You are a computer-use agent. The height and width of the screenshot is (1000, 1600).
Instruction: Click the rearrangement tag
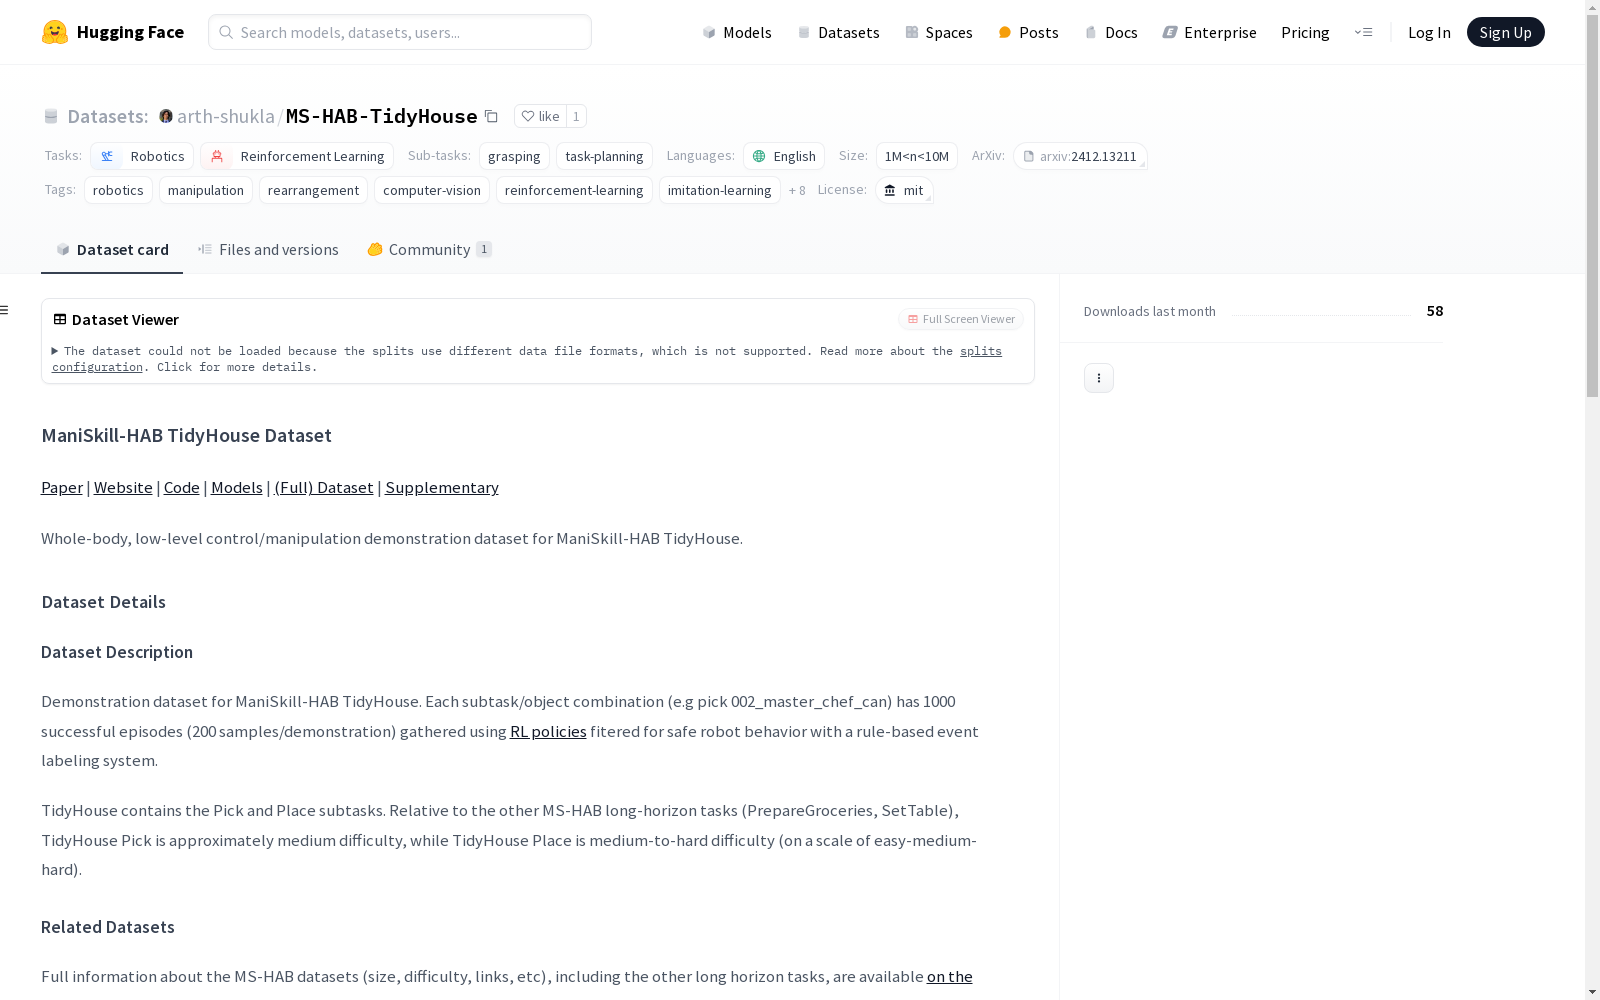(313, 190)
